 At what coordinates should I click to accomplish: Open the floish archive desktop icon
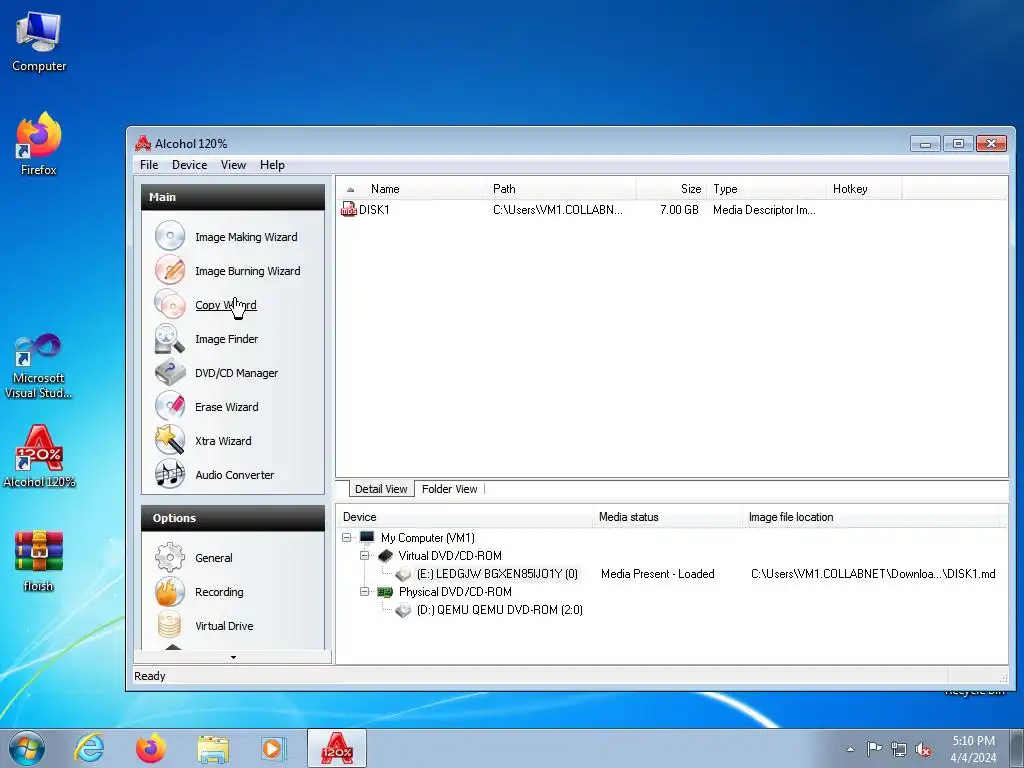coord(39,560)
